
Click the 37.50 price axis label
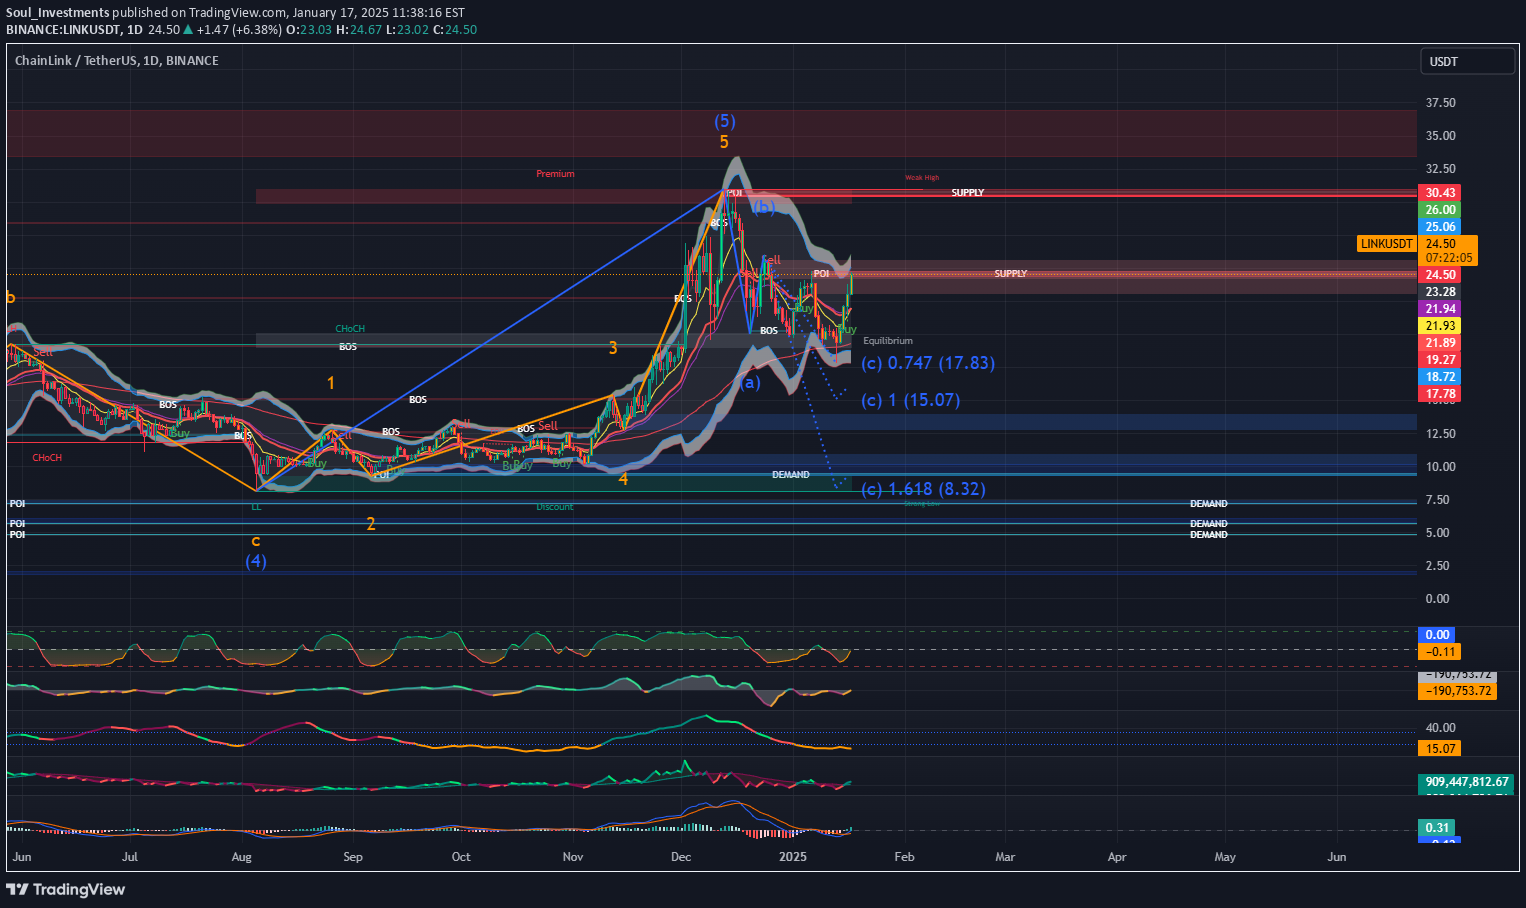click(1440, 103)
